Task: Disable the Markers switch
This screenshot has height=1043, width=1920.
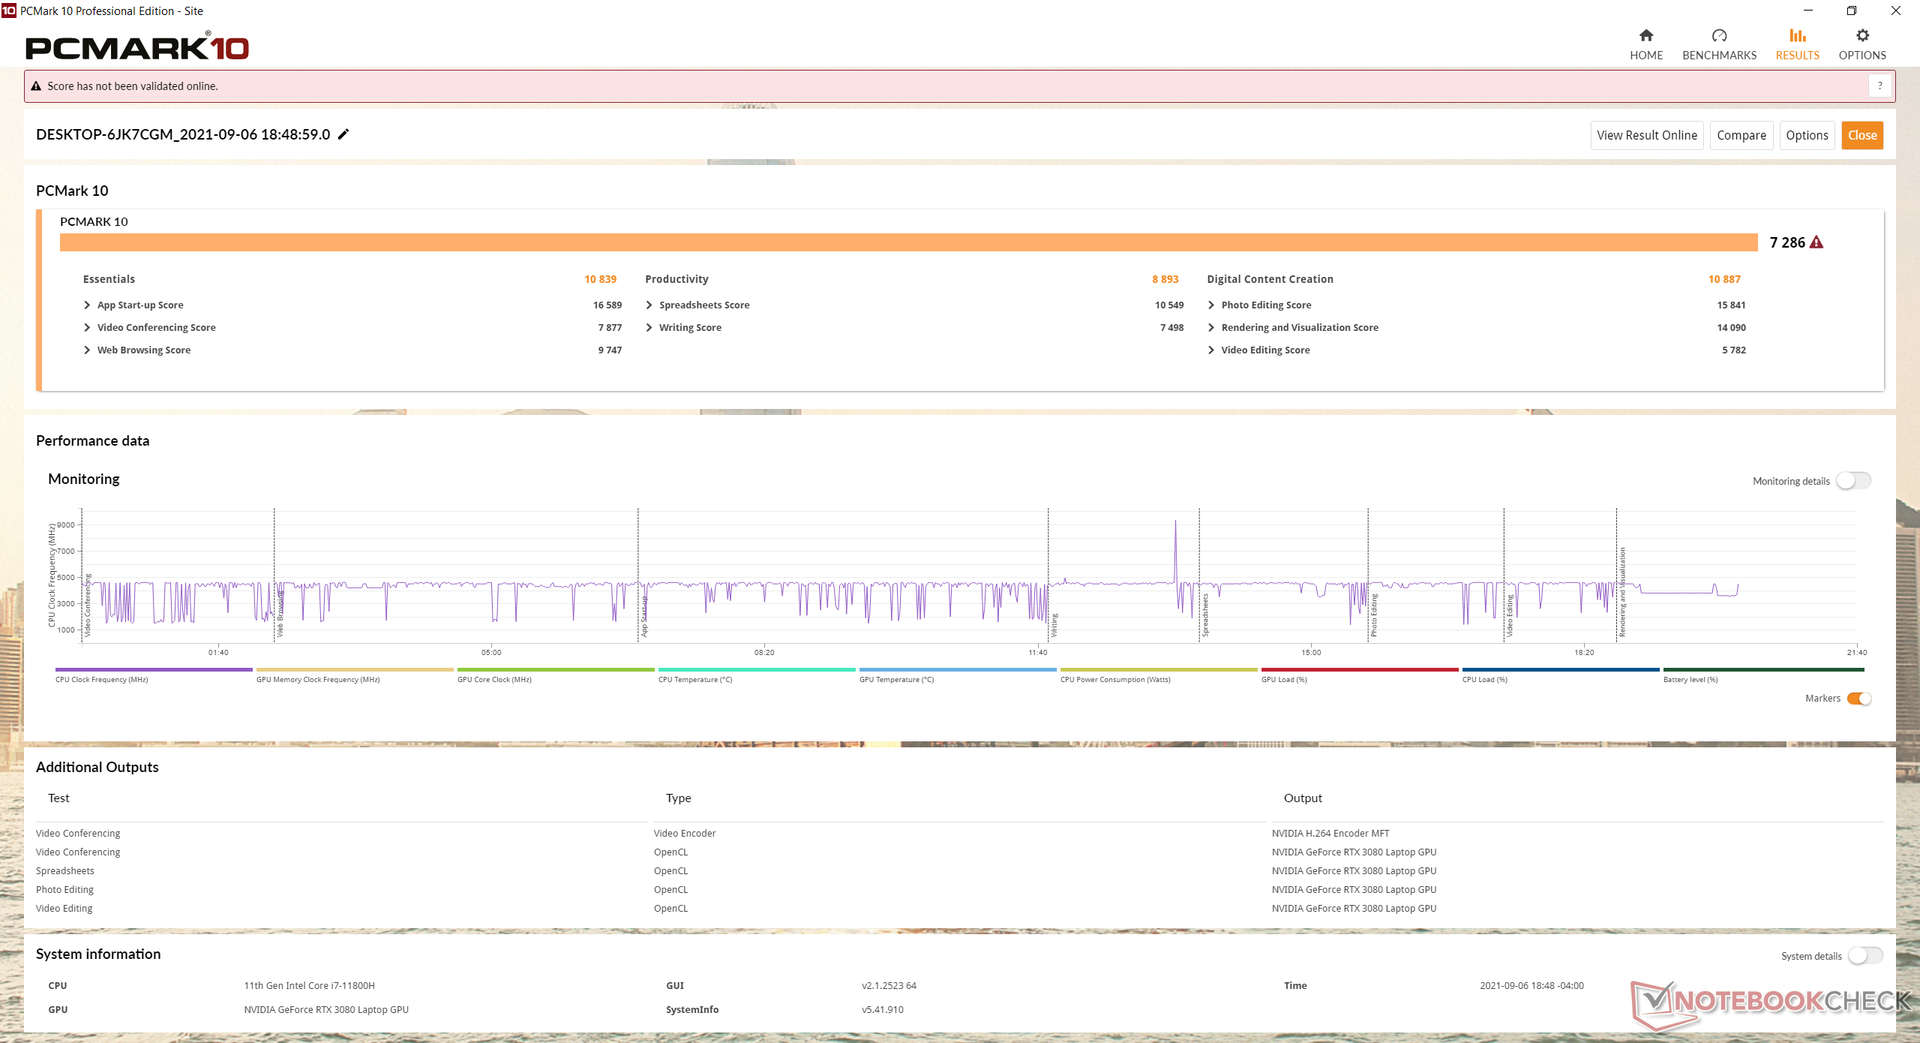Action: [x=1858, y=698]
